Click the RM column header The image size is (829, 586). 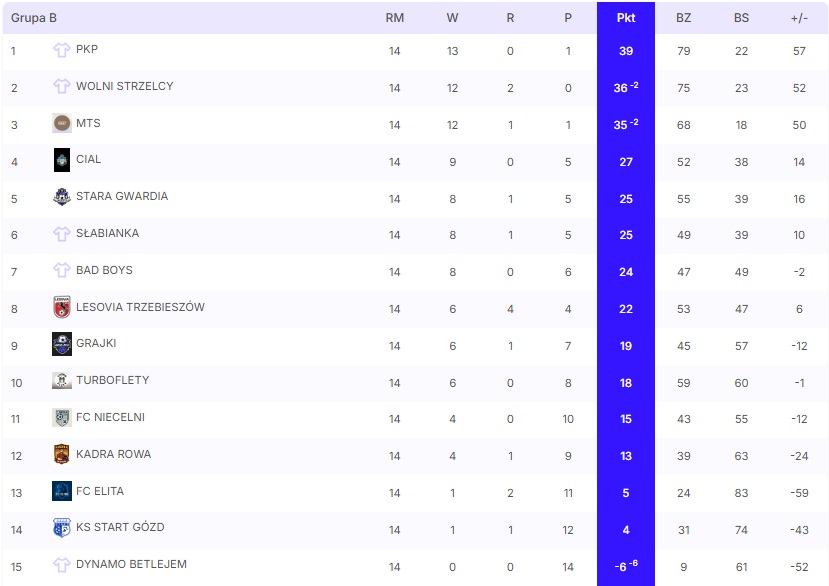click(395, 18)
